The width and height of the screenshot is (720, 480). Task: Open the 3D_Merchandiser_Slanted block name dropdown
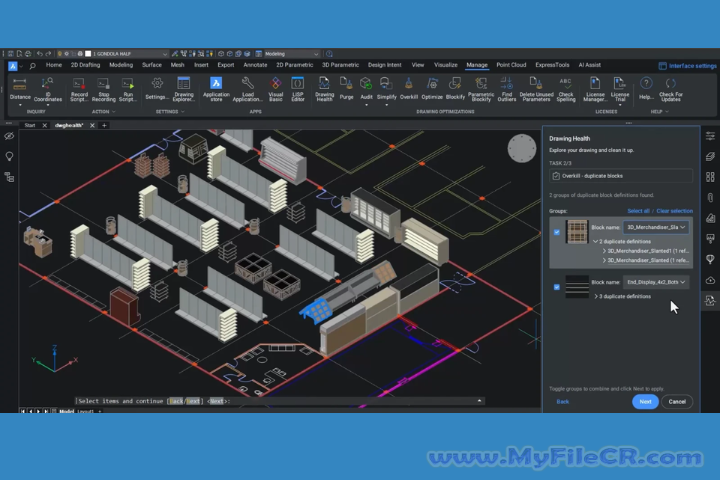click(x=656, y=227)
